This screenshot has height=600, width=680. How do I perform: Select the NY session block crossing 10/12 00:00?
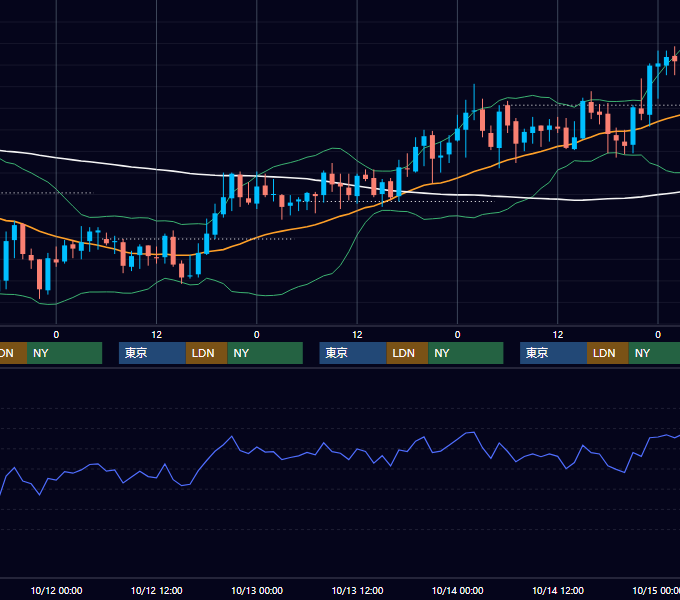(x=64, y=353)
